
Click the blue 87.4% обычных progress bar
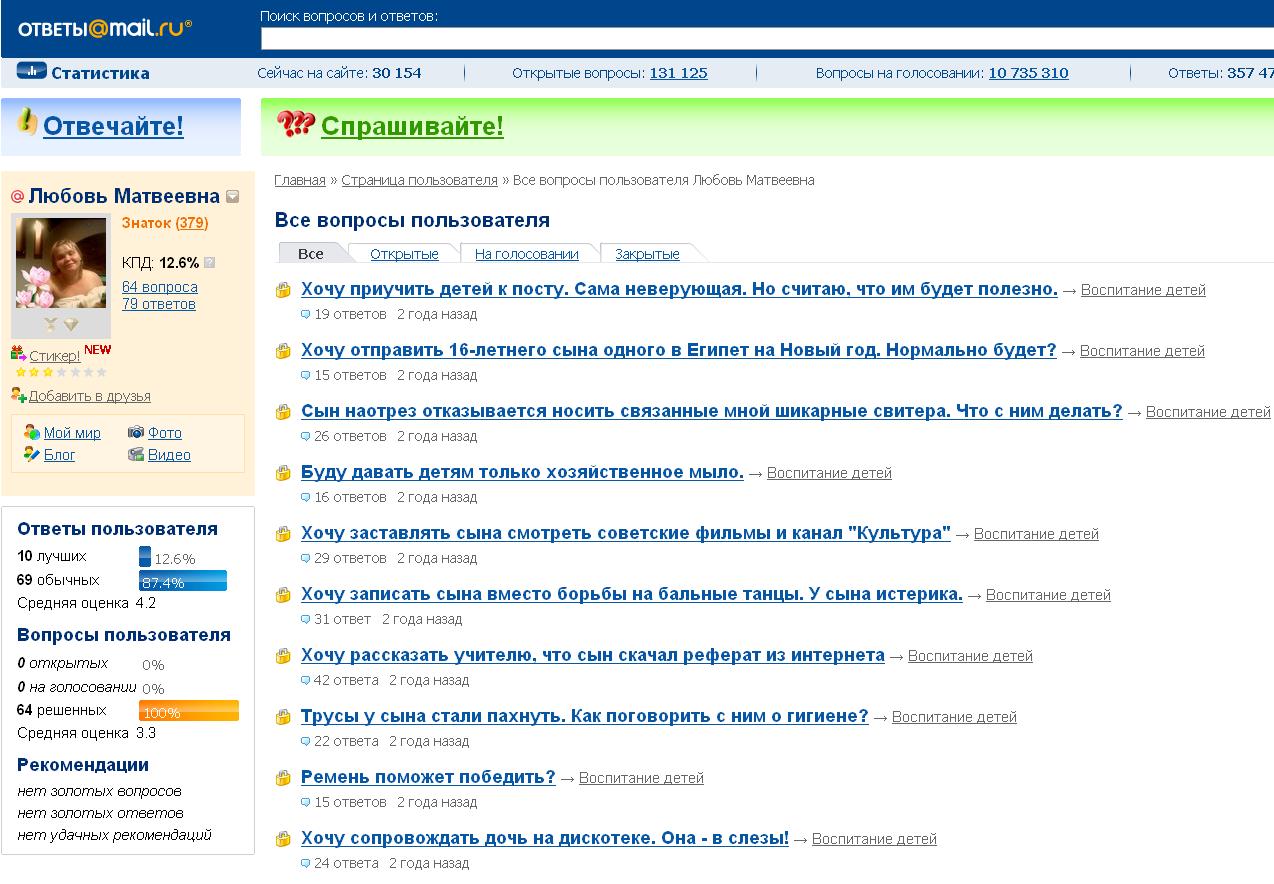[x=183, y=581]
